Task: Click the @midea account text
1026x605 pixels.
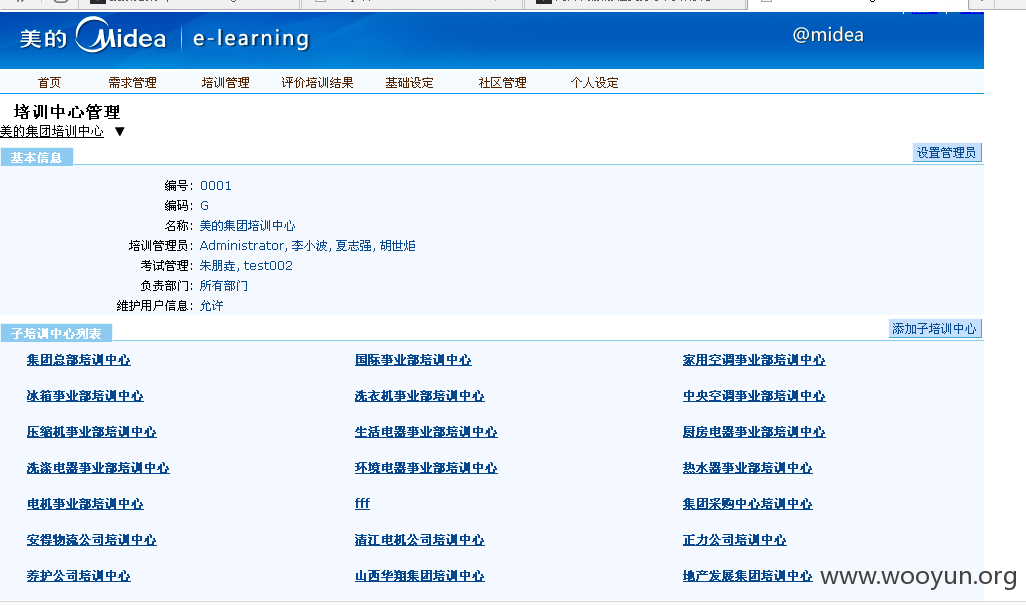Action: tap(828, 35)
